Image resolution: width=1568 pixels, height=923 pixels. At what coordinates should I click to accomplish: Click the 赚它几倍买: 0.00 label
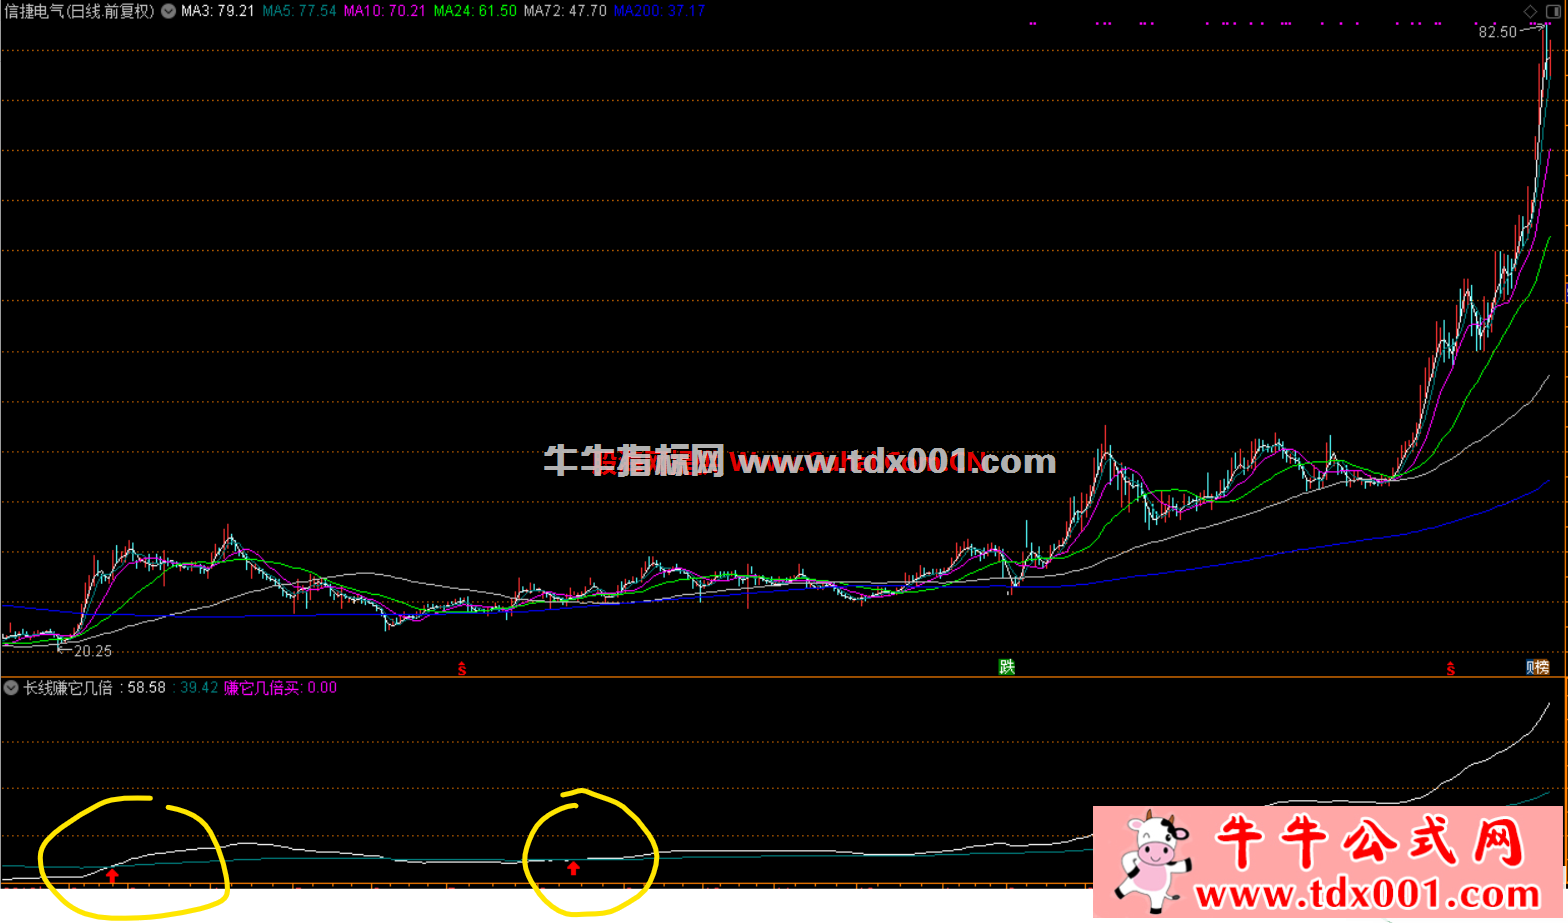click(280, 688)
